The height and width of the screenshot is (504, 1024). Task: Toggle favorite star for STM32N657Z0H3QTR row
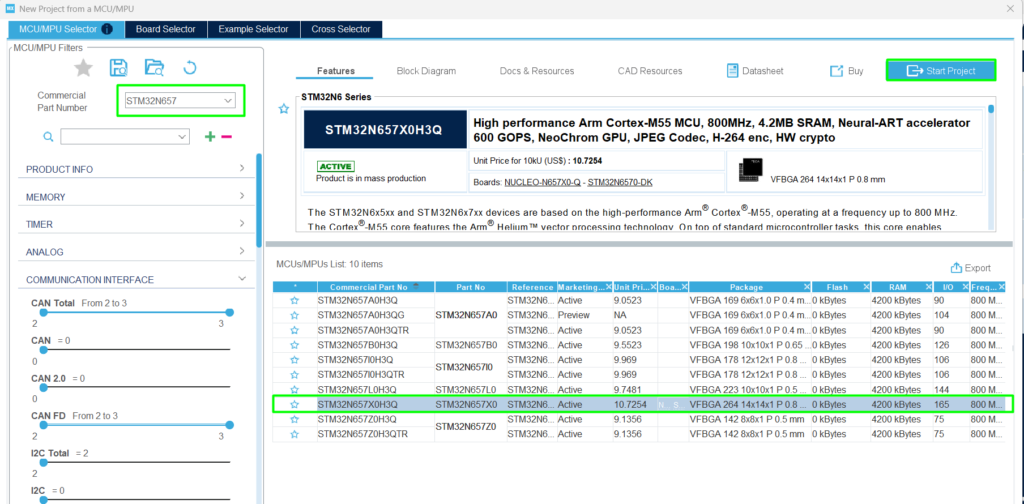[294, 434]
